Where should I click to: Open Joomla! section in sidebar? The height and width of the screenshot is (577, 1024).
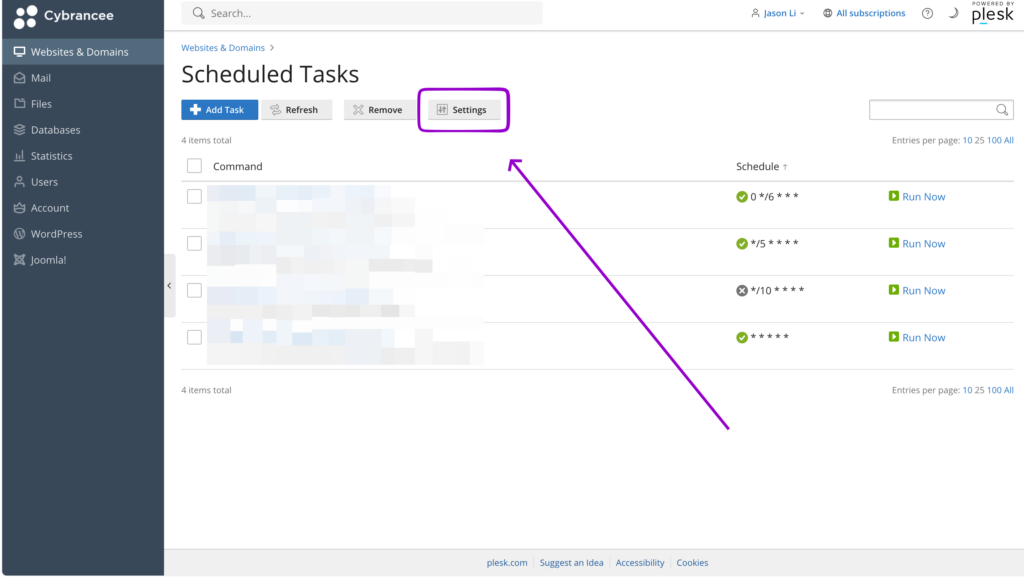(83, 260)
